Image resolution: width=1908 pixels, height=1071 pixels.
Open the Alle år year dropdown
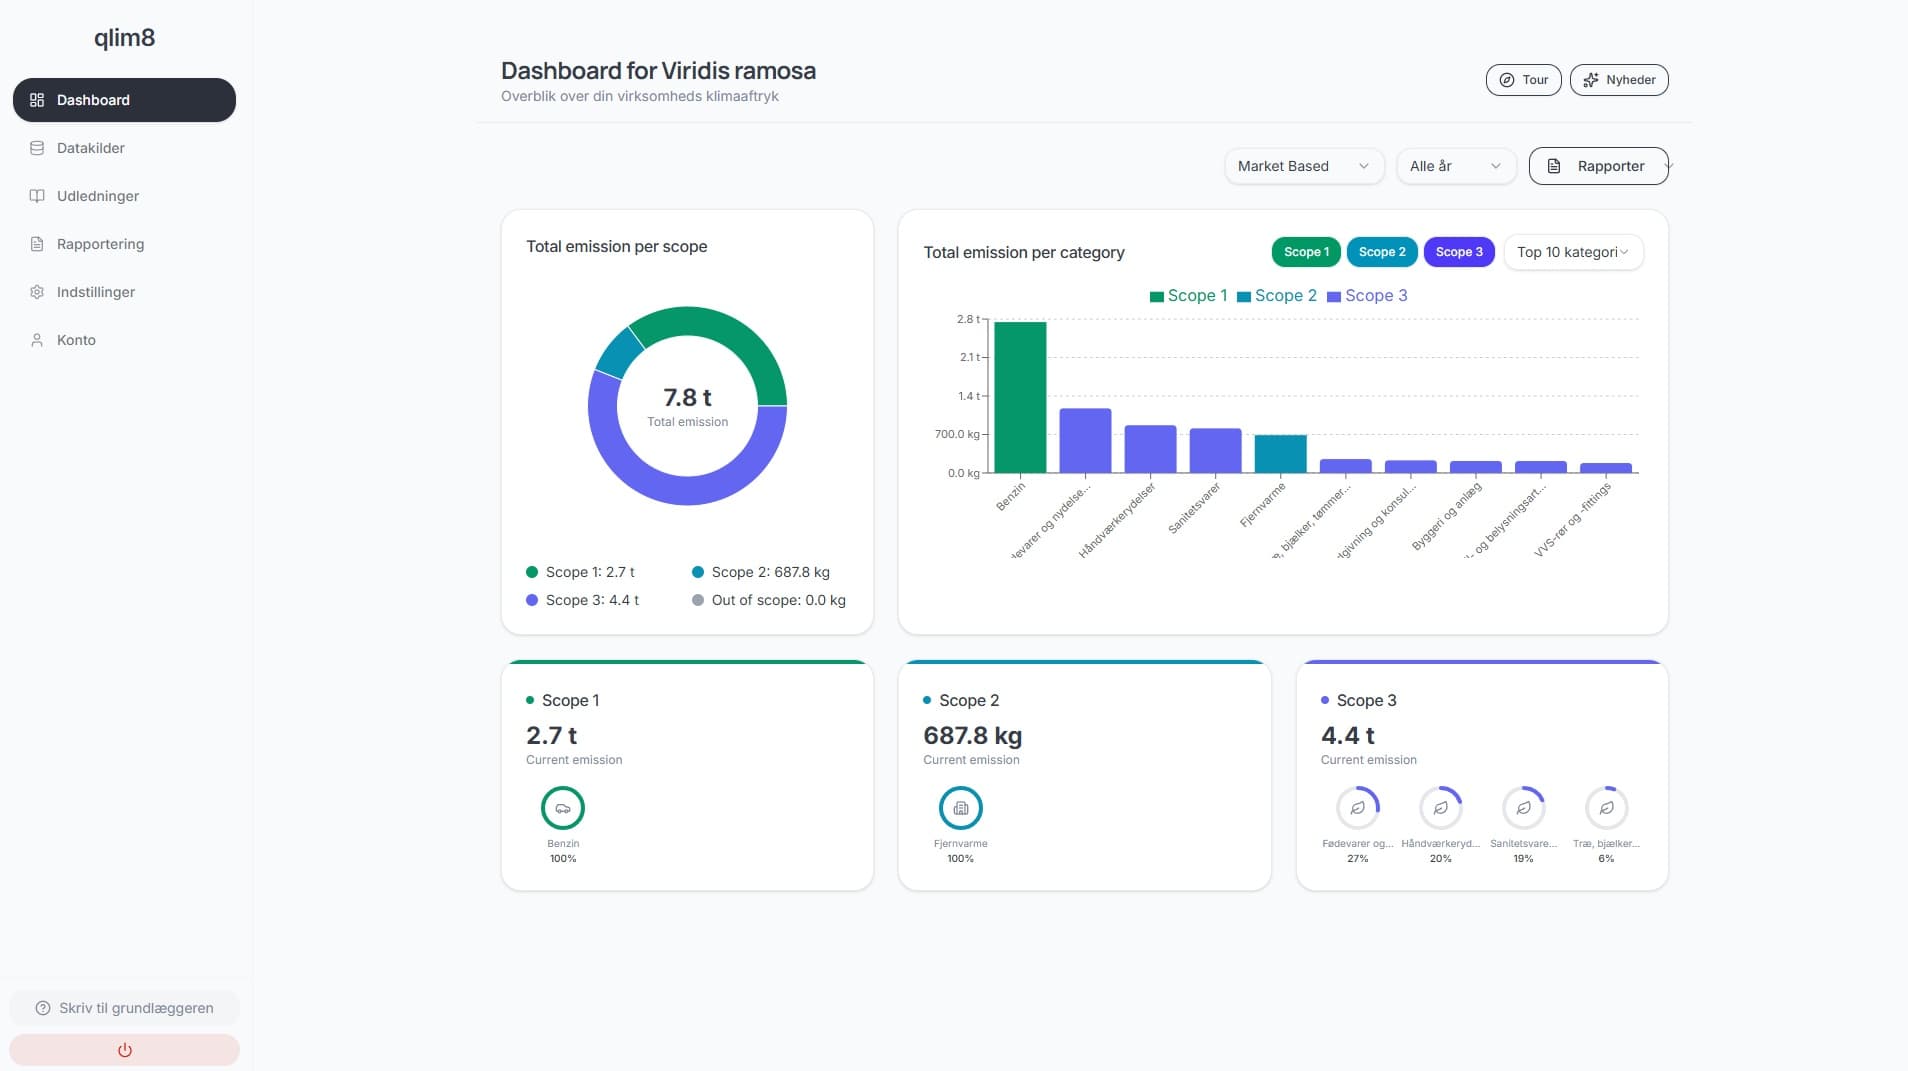(1456, 166)
